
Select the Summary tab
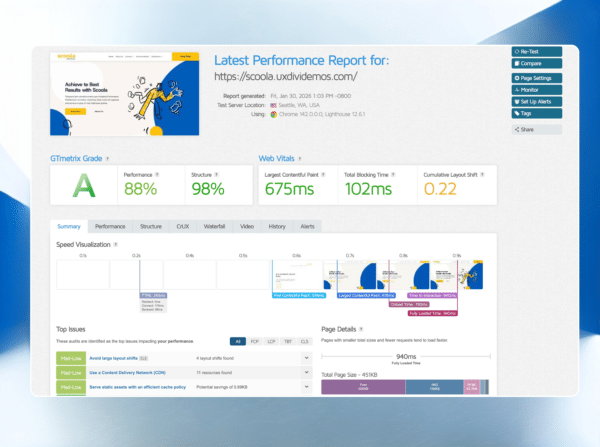click(69, 226)
